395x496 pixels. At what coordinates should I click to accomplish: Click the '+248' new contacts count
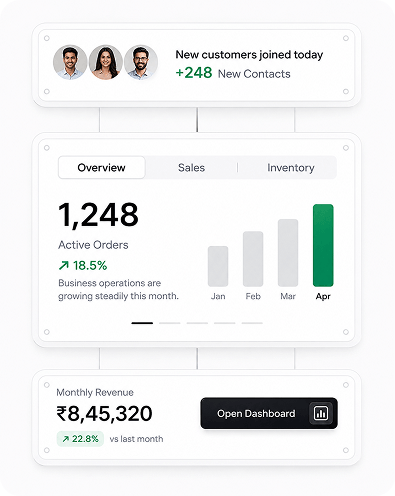(x=194, y=73)
